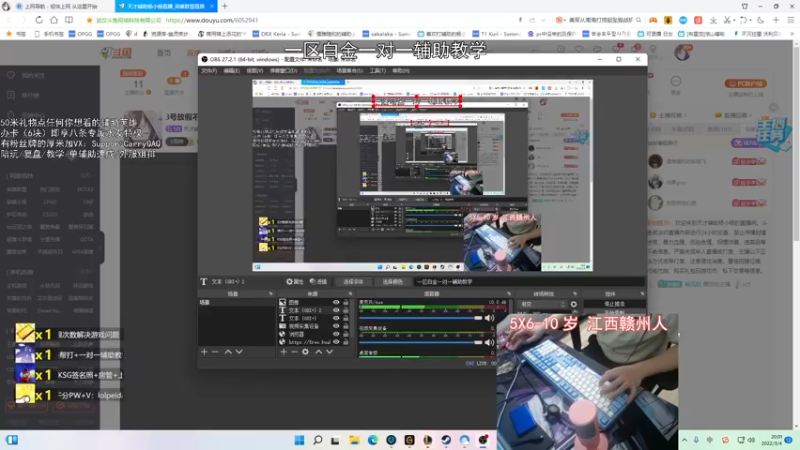The width and height of the screenshot is (800, 450).
Task: Click 停止推流 stop streaming button
Action: 614,304
